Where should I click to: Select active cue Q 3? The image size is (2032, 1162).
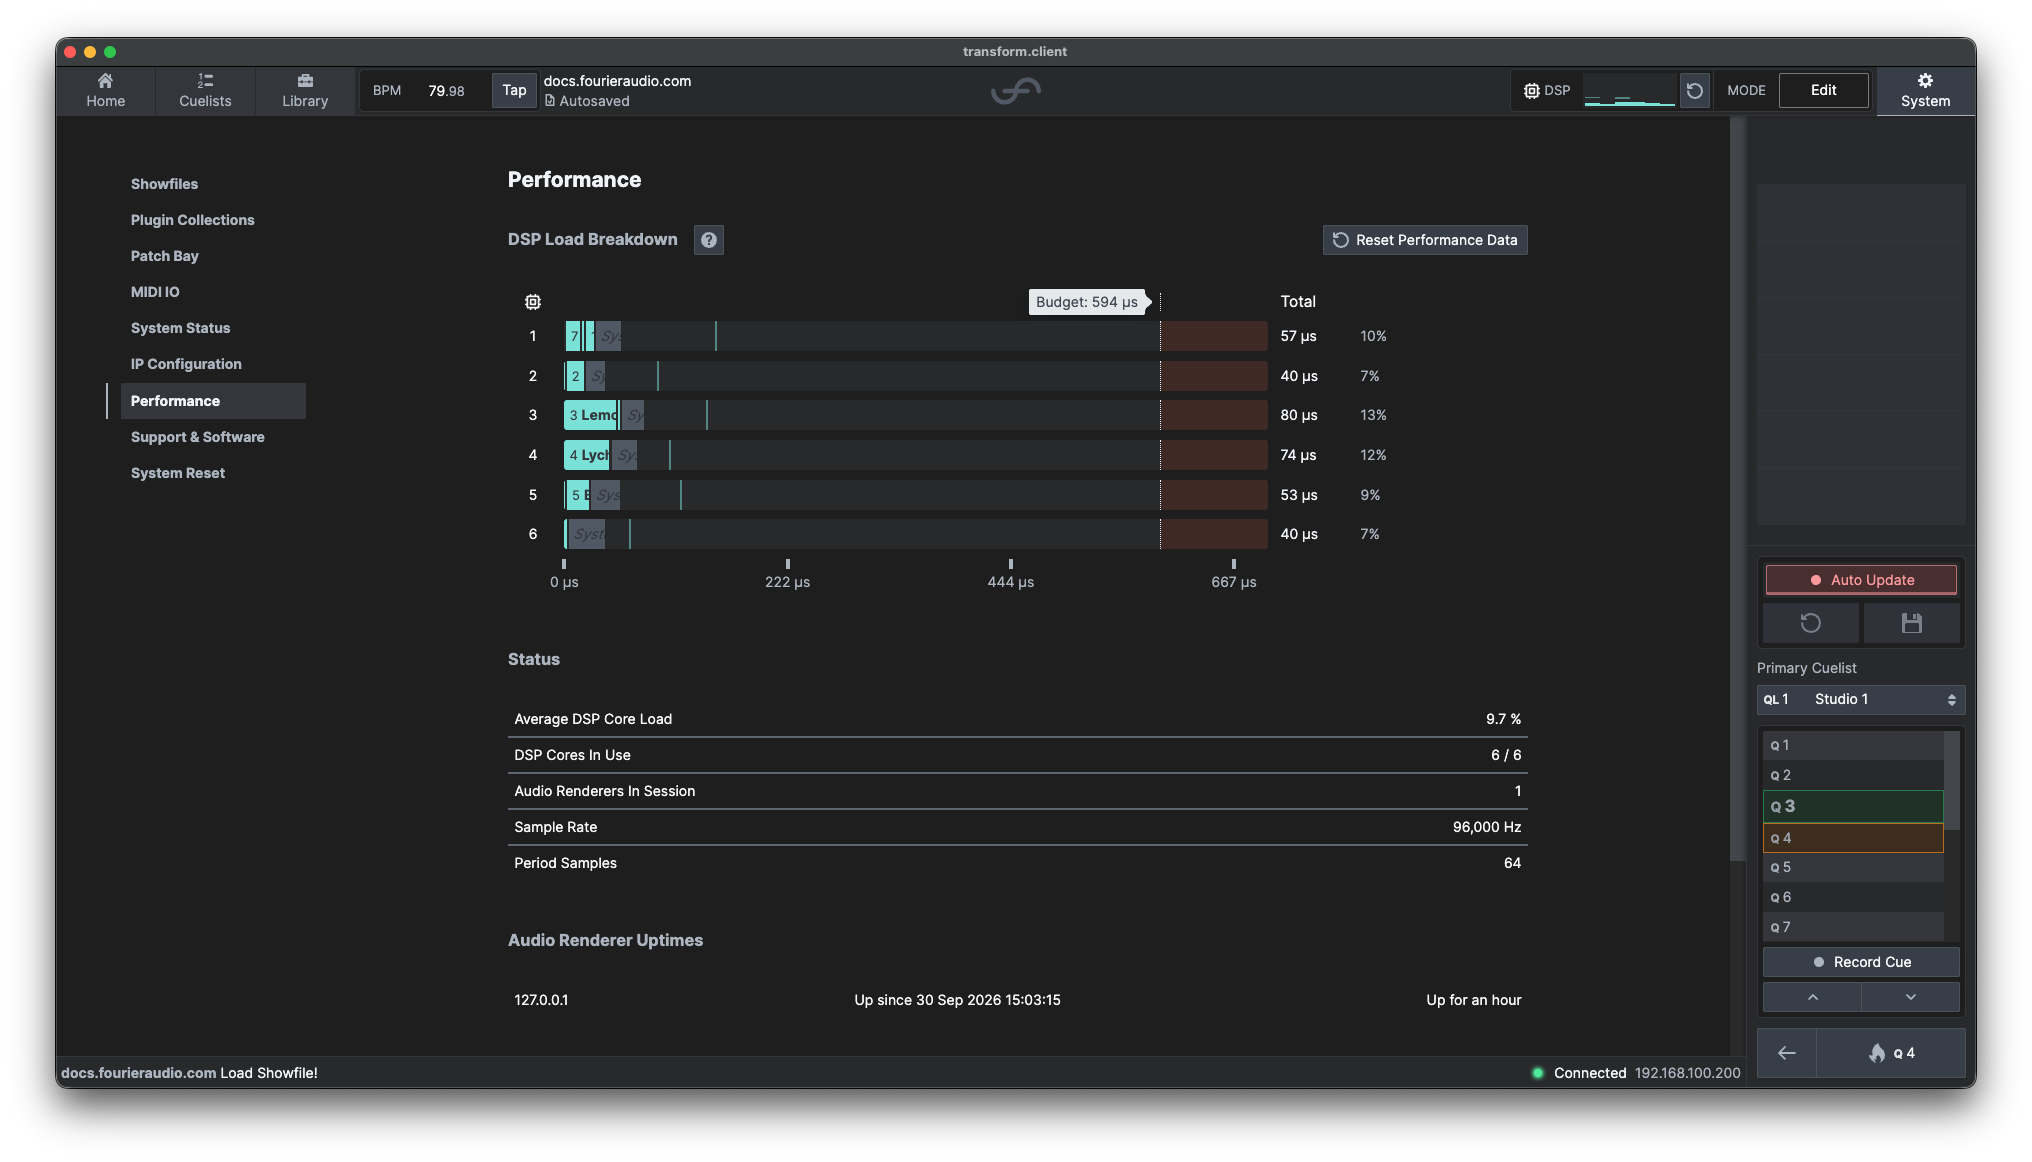click(x=1852, y=806)
